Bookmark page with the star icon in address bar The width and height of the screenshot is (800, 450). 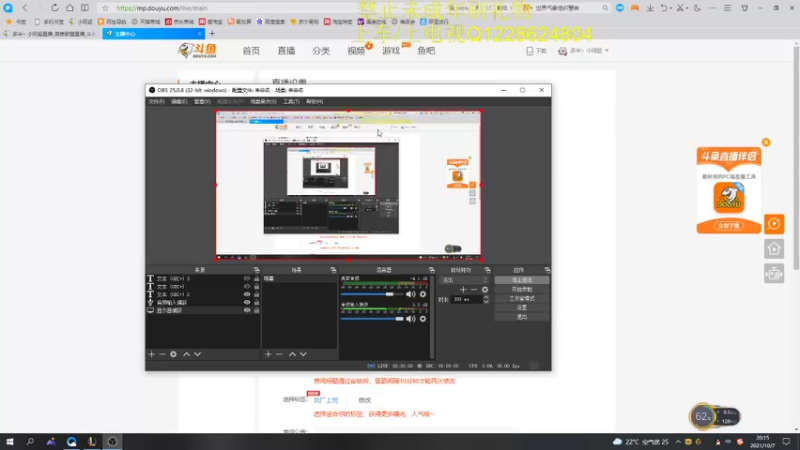coord(105,8)
